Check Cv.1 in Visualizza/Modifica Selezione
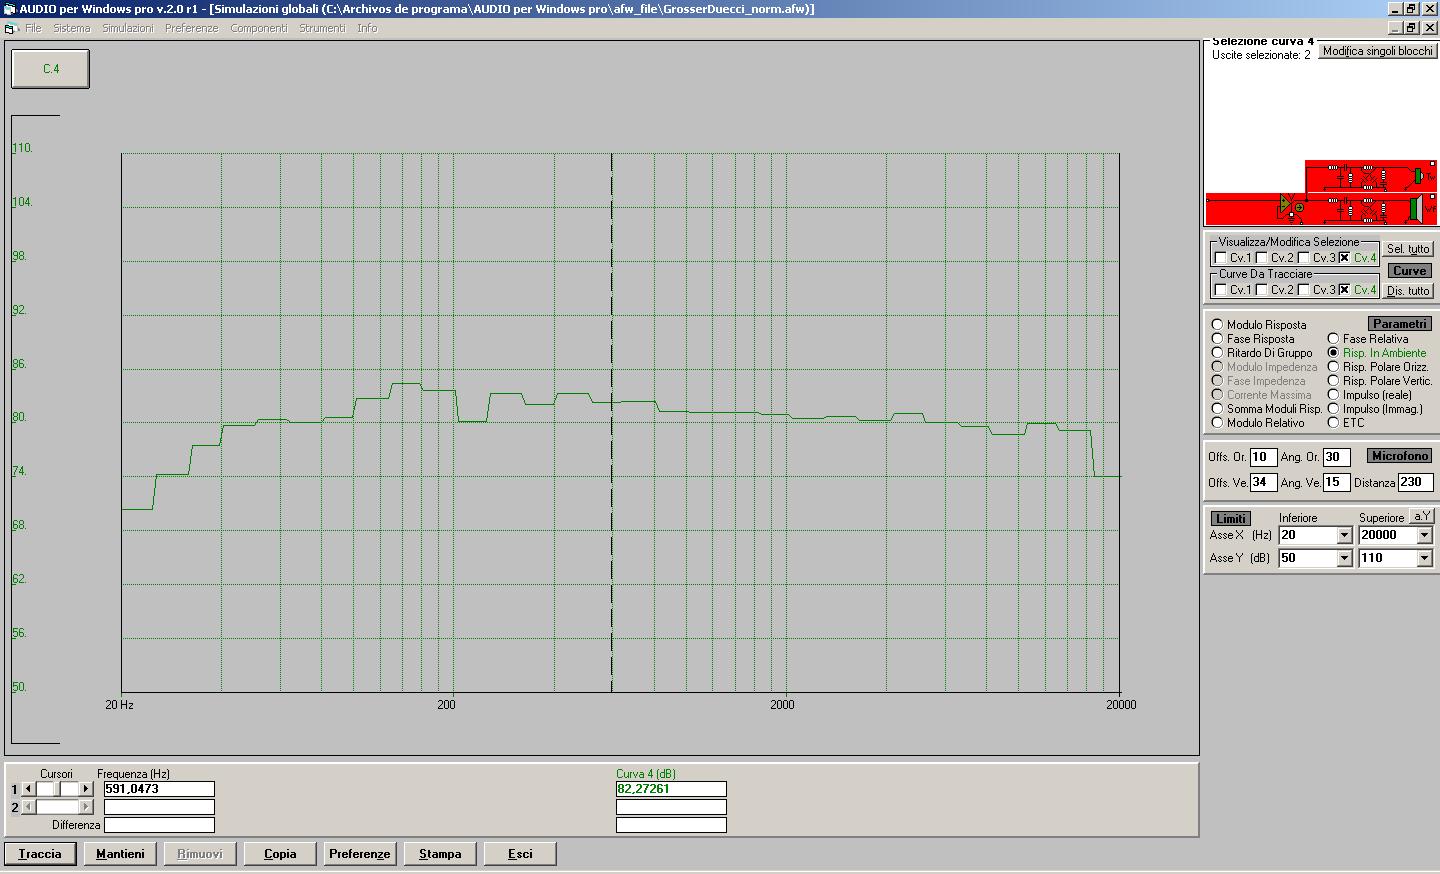Viewport: 1440px width, 874px height. 1220,258
